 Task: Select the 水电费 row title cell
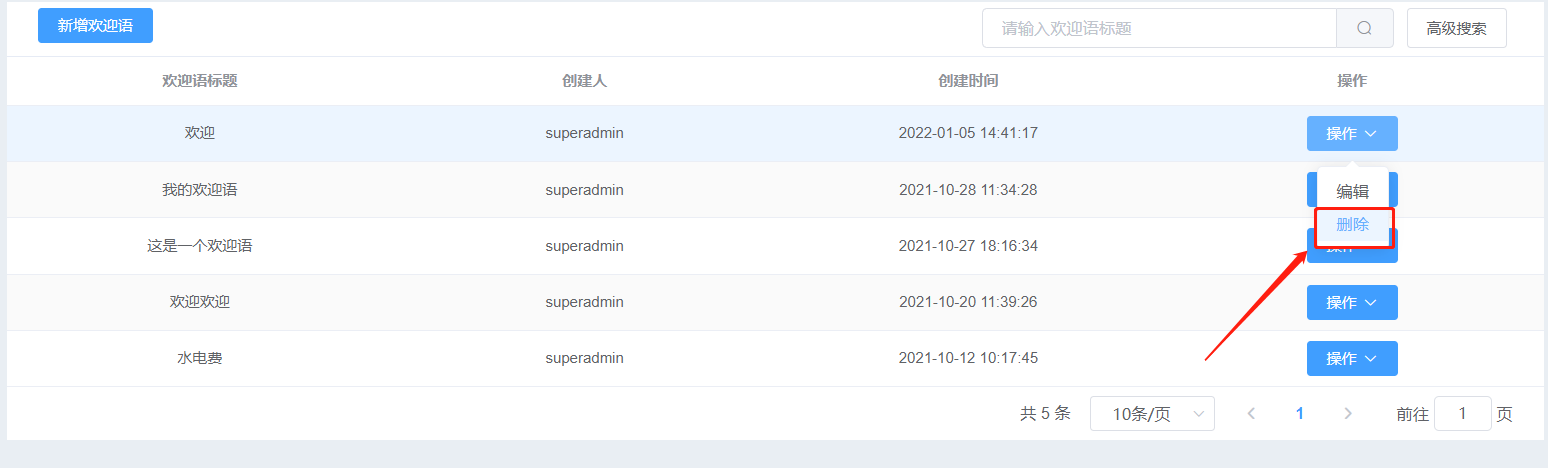[200, 358]
